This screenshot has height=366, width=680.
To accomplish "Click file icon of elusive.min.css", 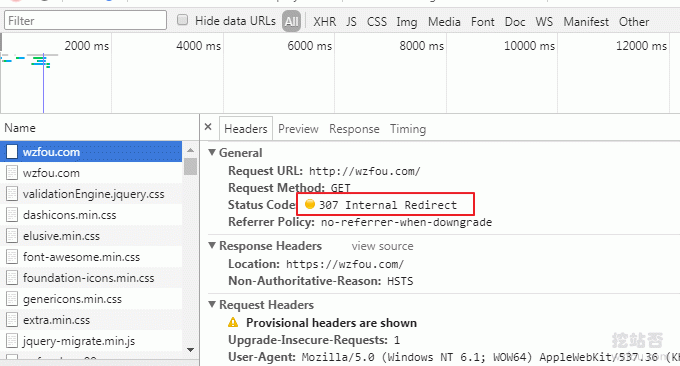I will coord(12,236).
